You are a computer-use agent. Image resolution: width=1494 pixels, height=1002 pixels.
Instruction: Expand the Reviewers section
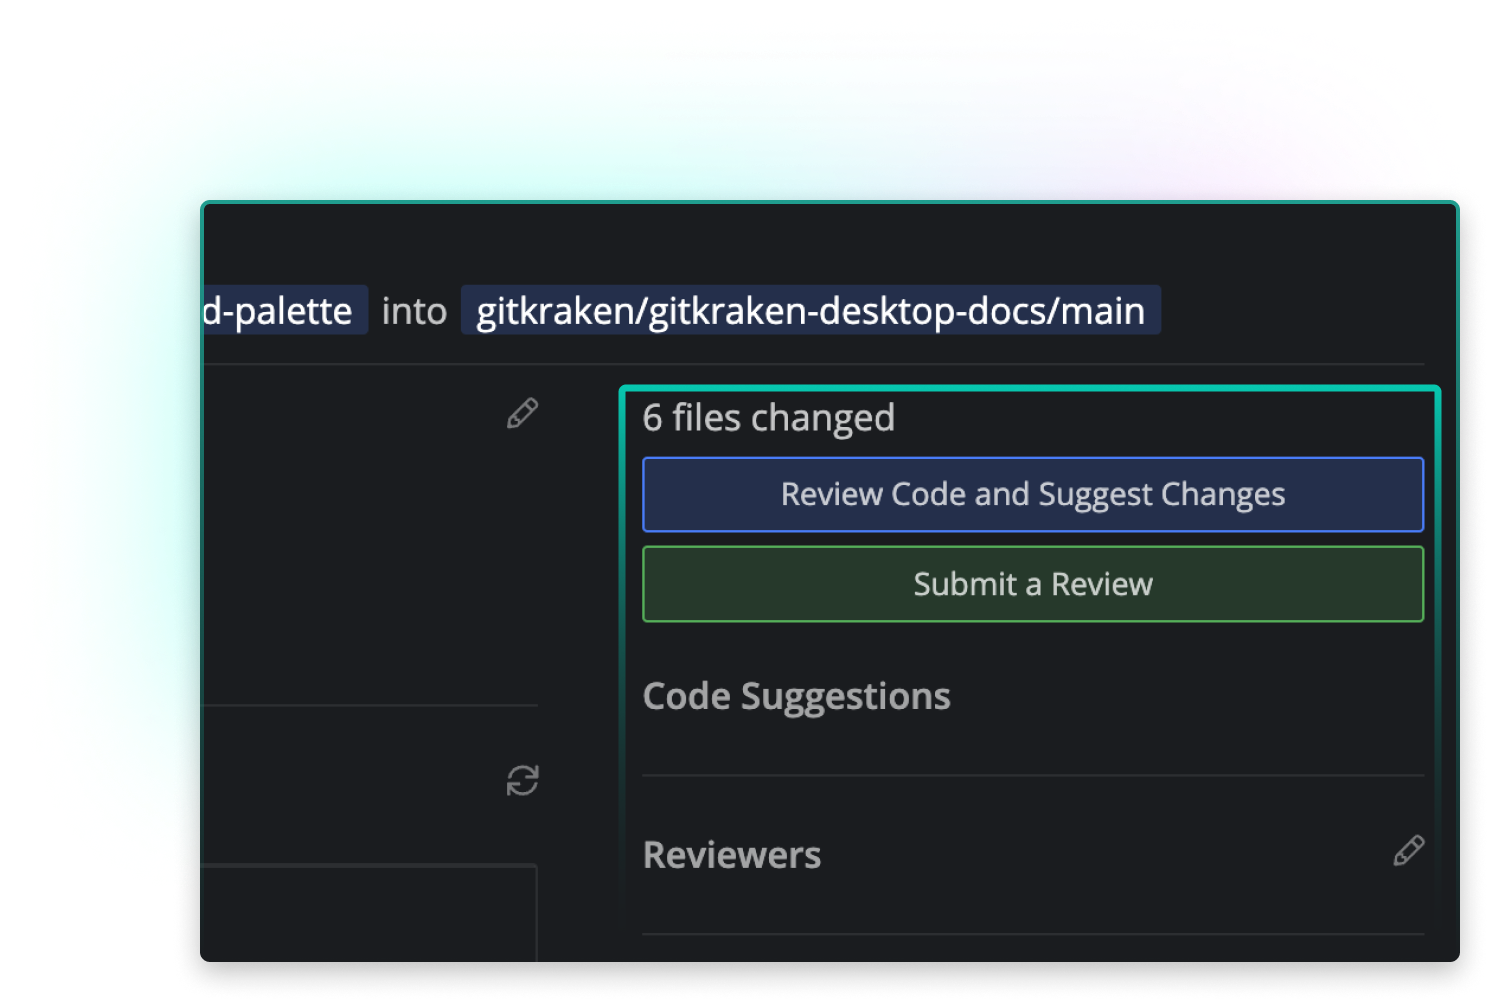click(x=732, y=854)
